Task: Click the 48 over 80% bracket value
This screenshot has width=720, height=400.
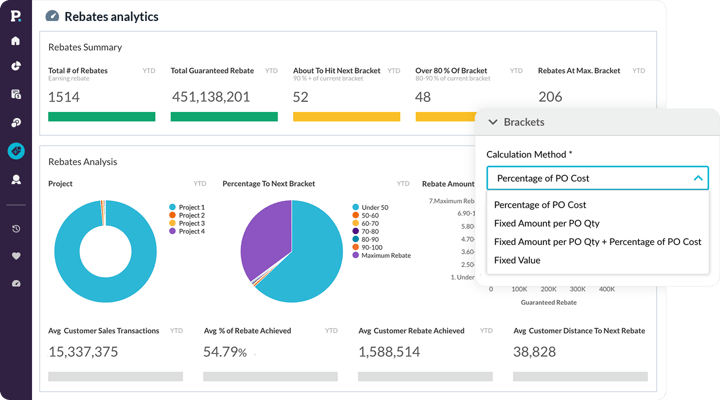Action: click(x=423, y=97)
